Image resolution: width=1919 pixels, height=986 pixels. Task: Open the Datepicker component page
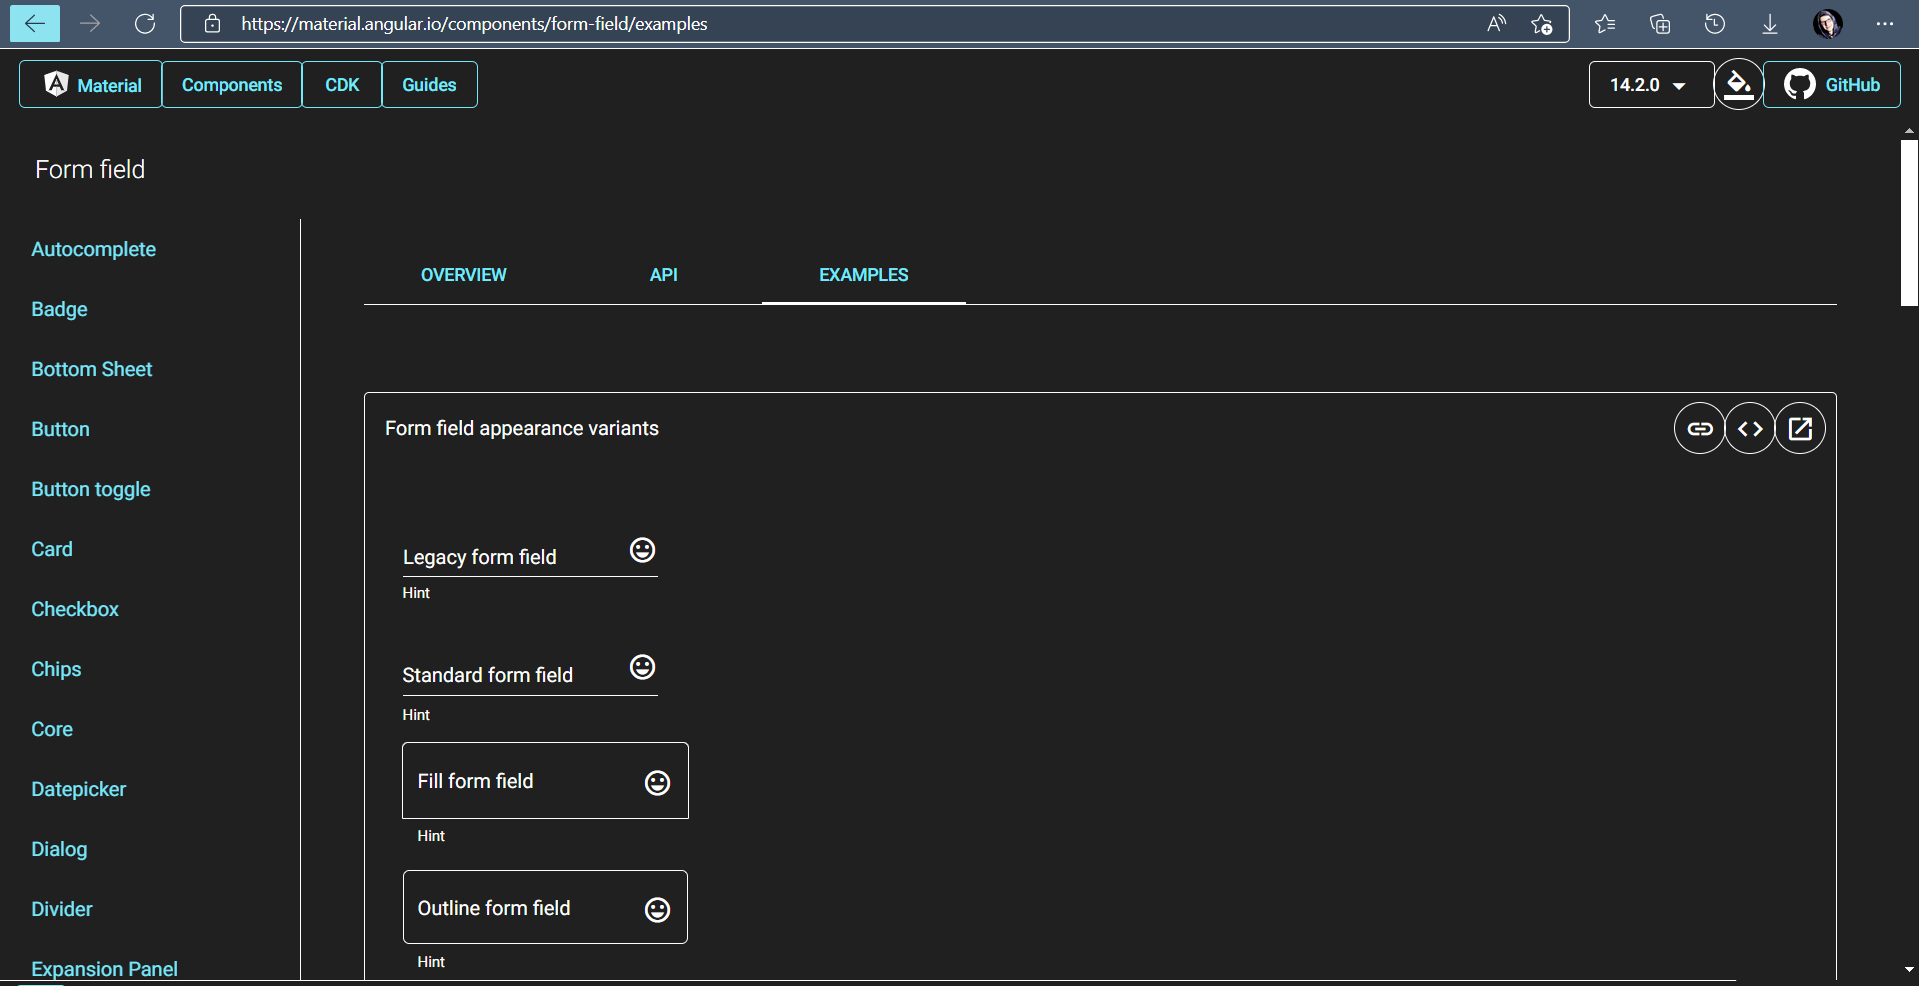78,789
